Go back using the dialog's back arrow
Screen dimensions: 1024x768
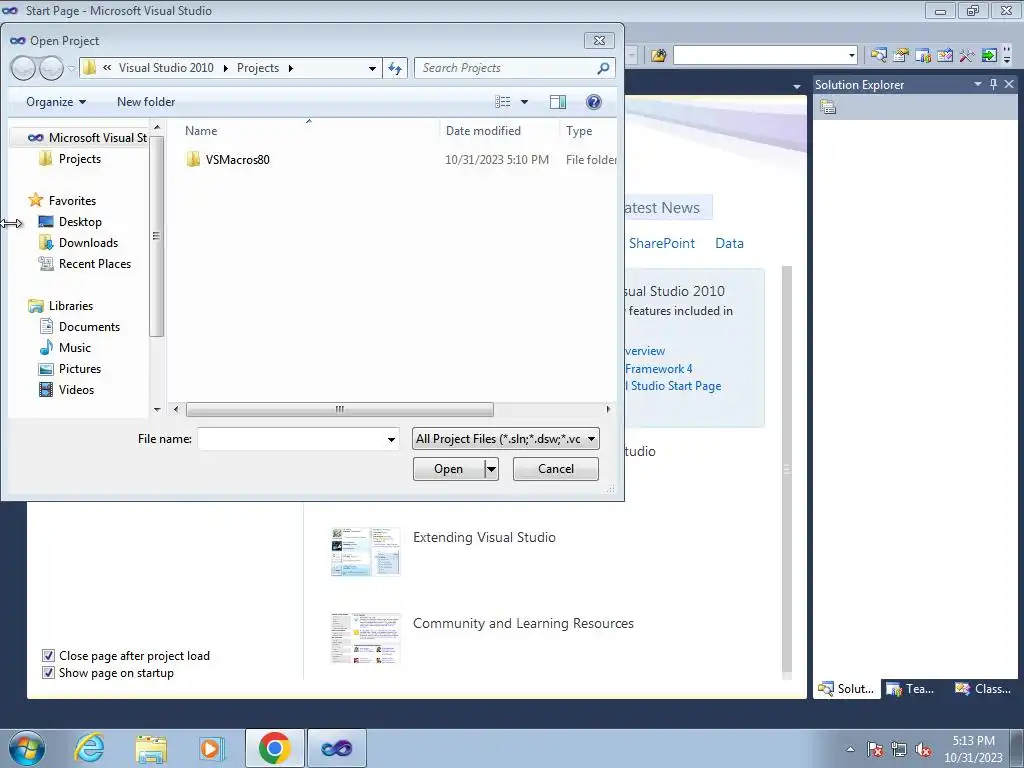[23, 68]
